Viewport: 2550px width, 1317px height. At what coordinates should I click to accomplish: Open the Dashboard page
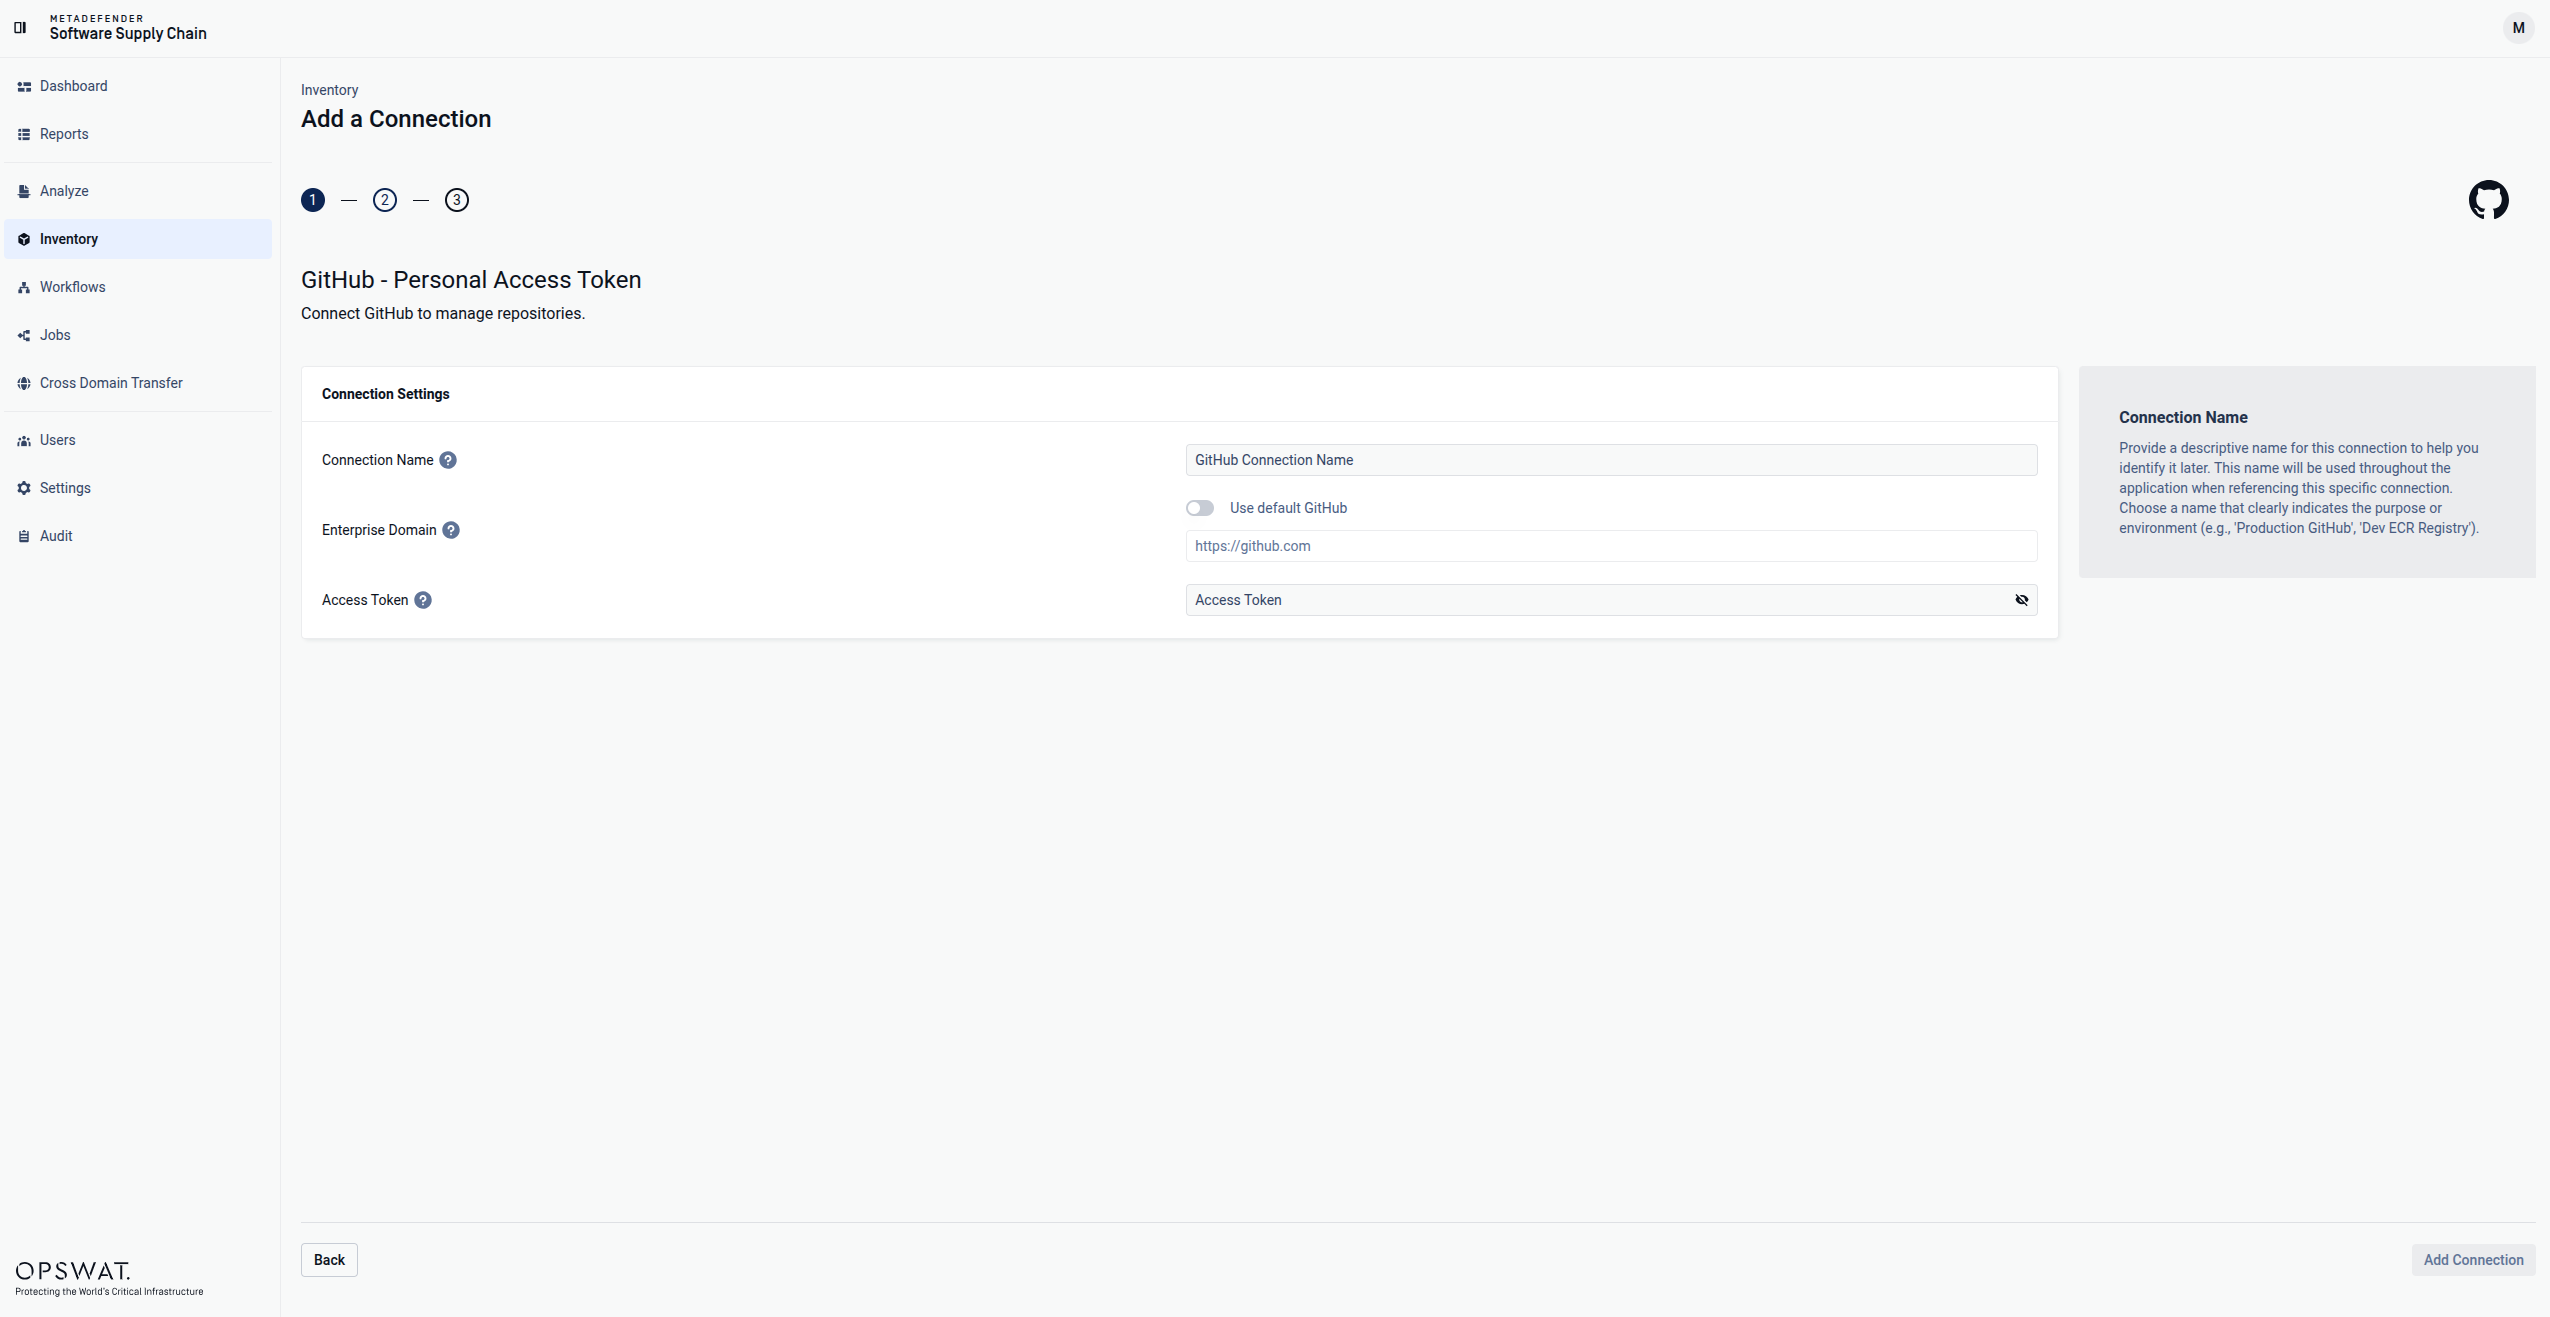[138, 86]
